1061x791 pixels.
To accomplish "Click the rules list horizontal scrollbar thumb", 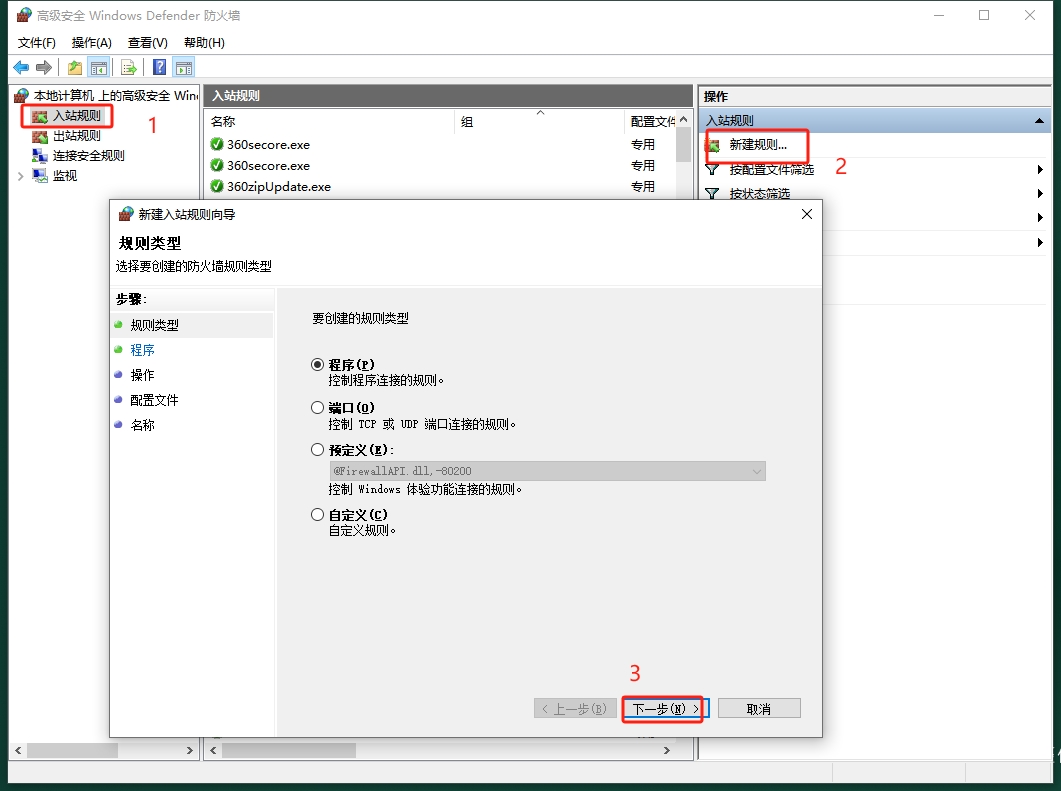I will [289, 750].
